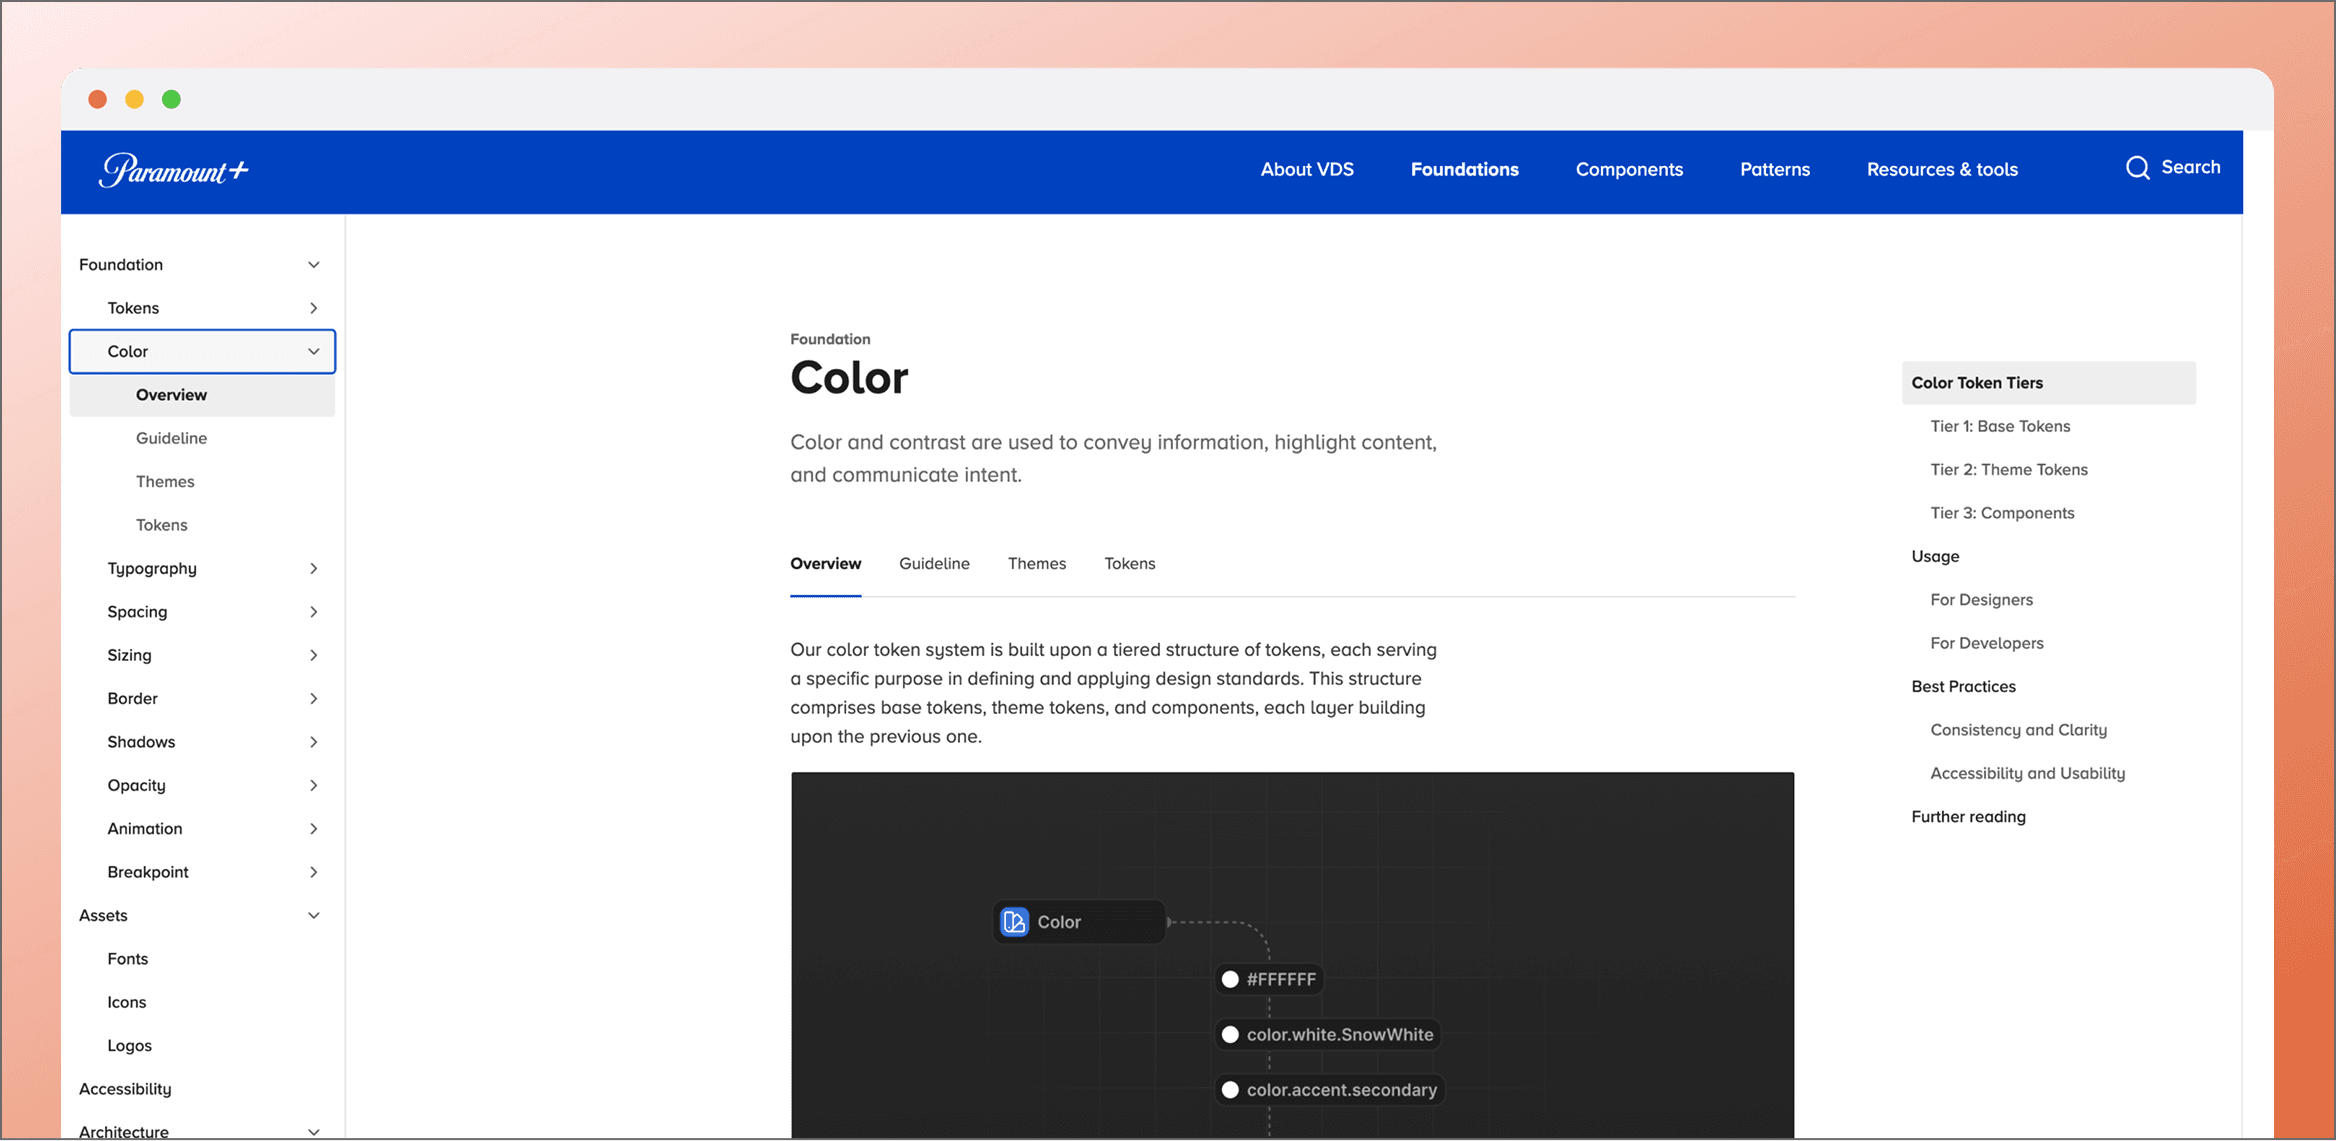Open Components in top navigation
This screenshot has width=2336, height=1141.
(x=1628, y=169)
